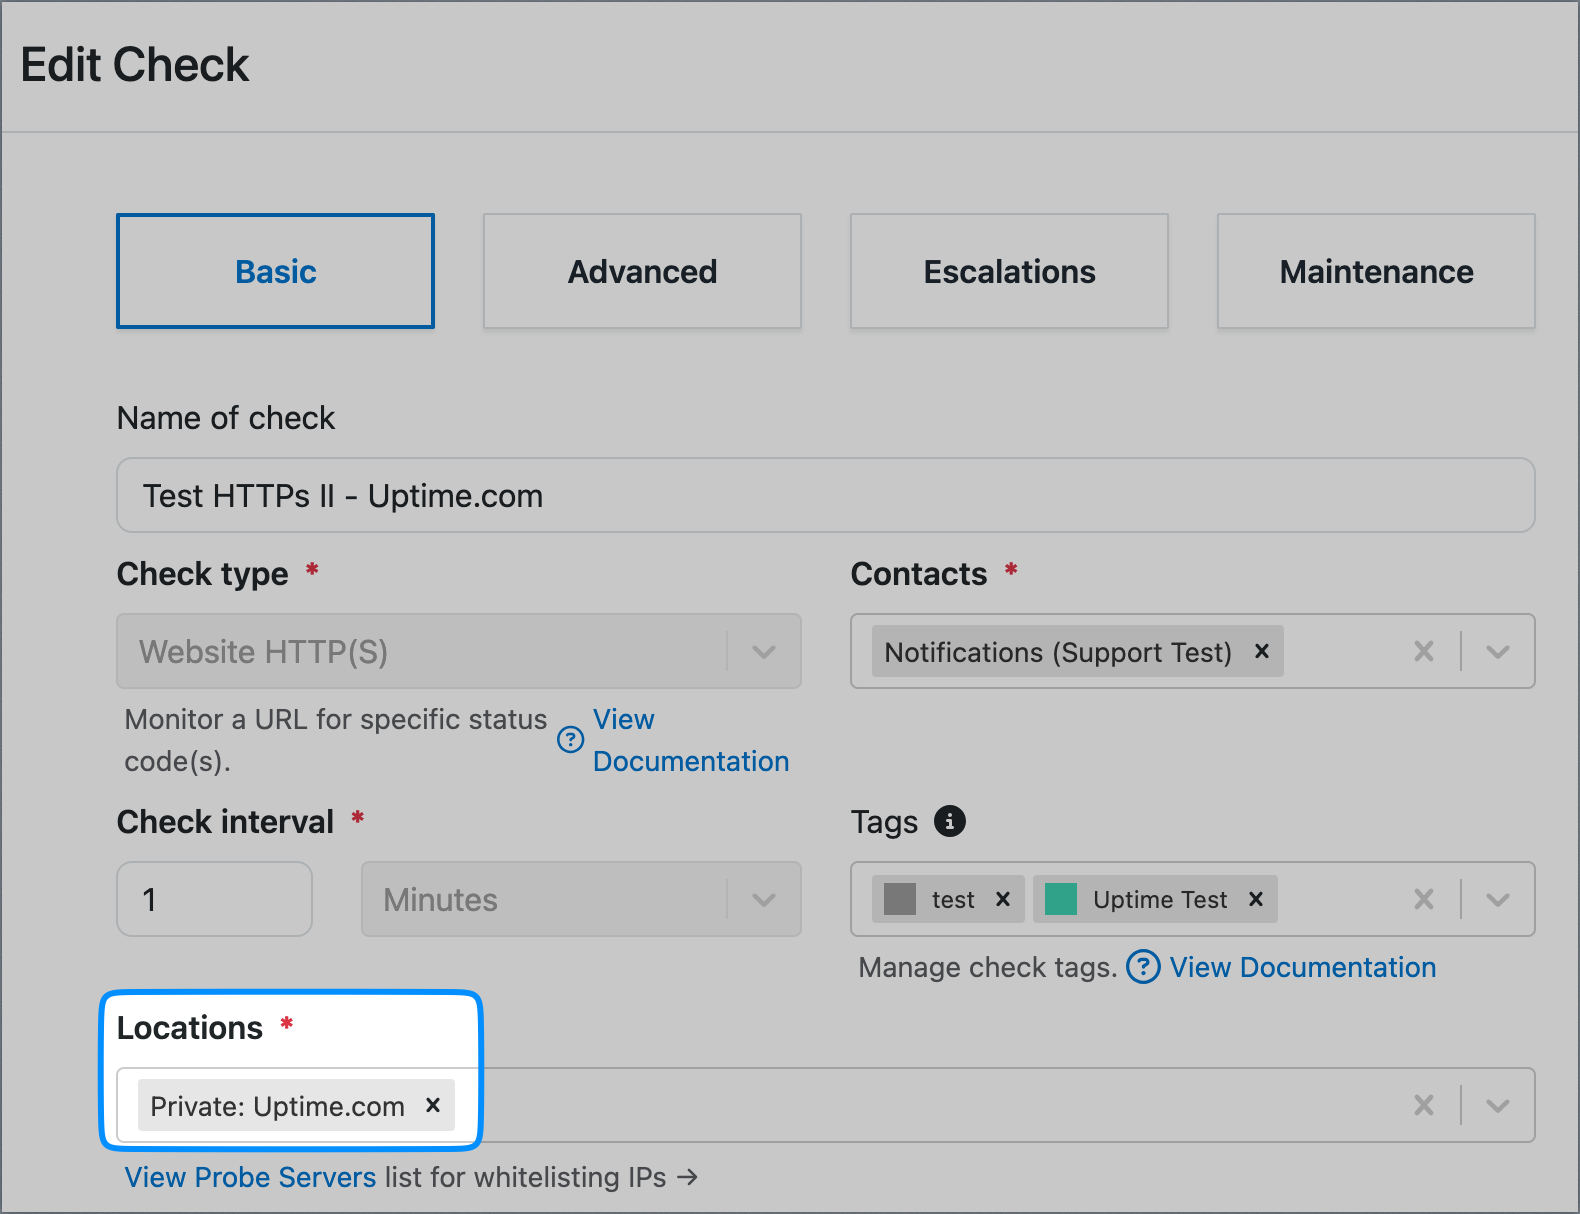1580x1214 pixels.
Task: Open the View Probe Servers link
Action: [x=250, y=1177]
